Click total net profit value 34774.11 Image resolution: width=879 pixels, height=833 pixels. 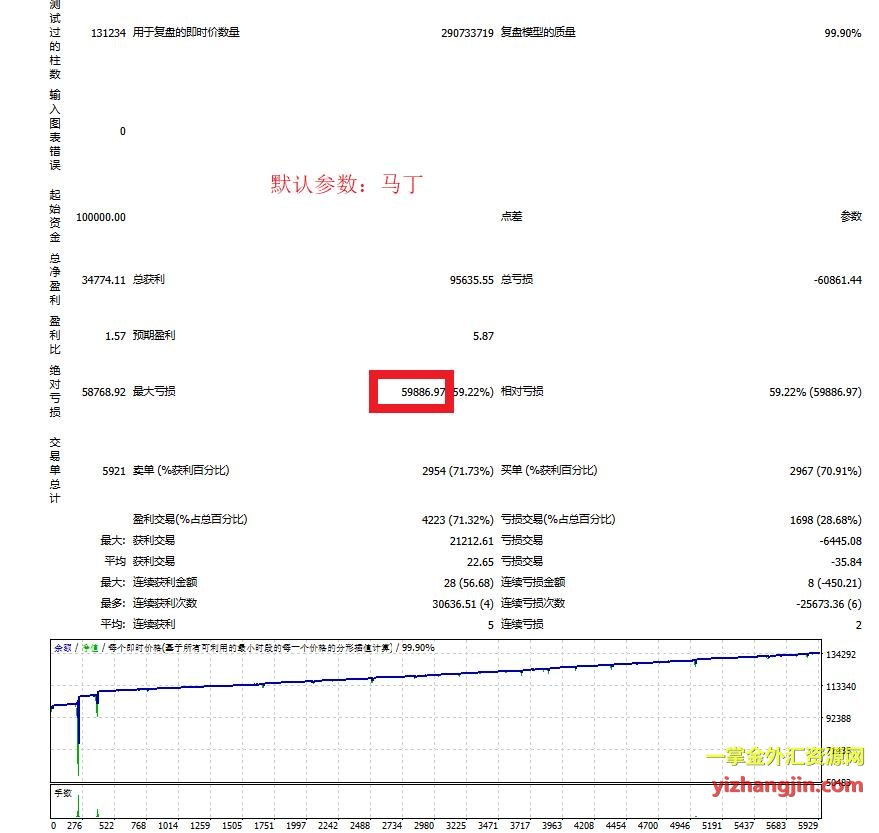[x=101, y=280]
